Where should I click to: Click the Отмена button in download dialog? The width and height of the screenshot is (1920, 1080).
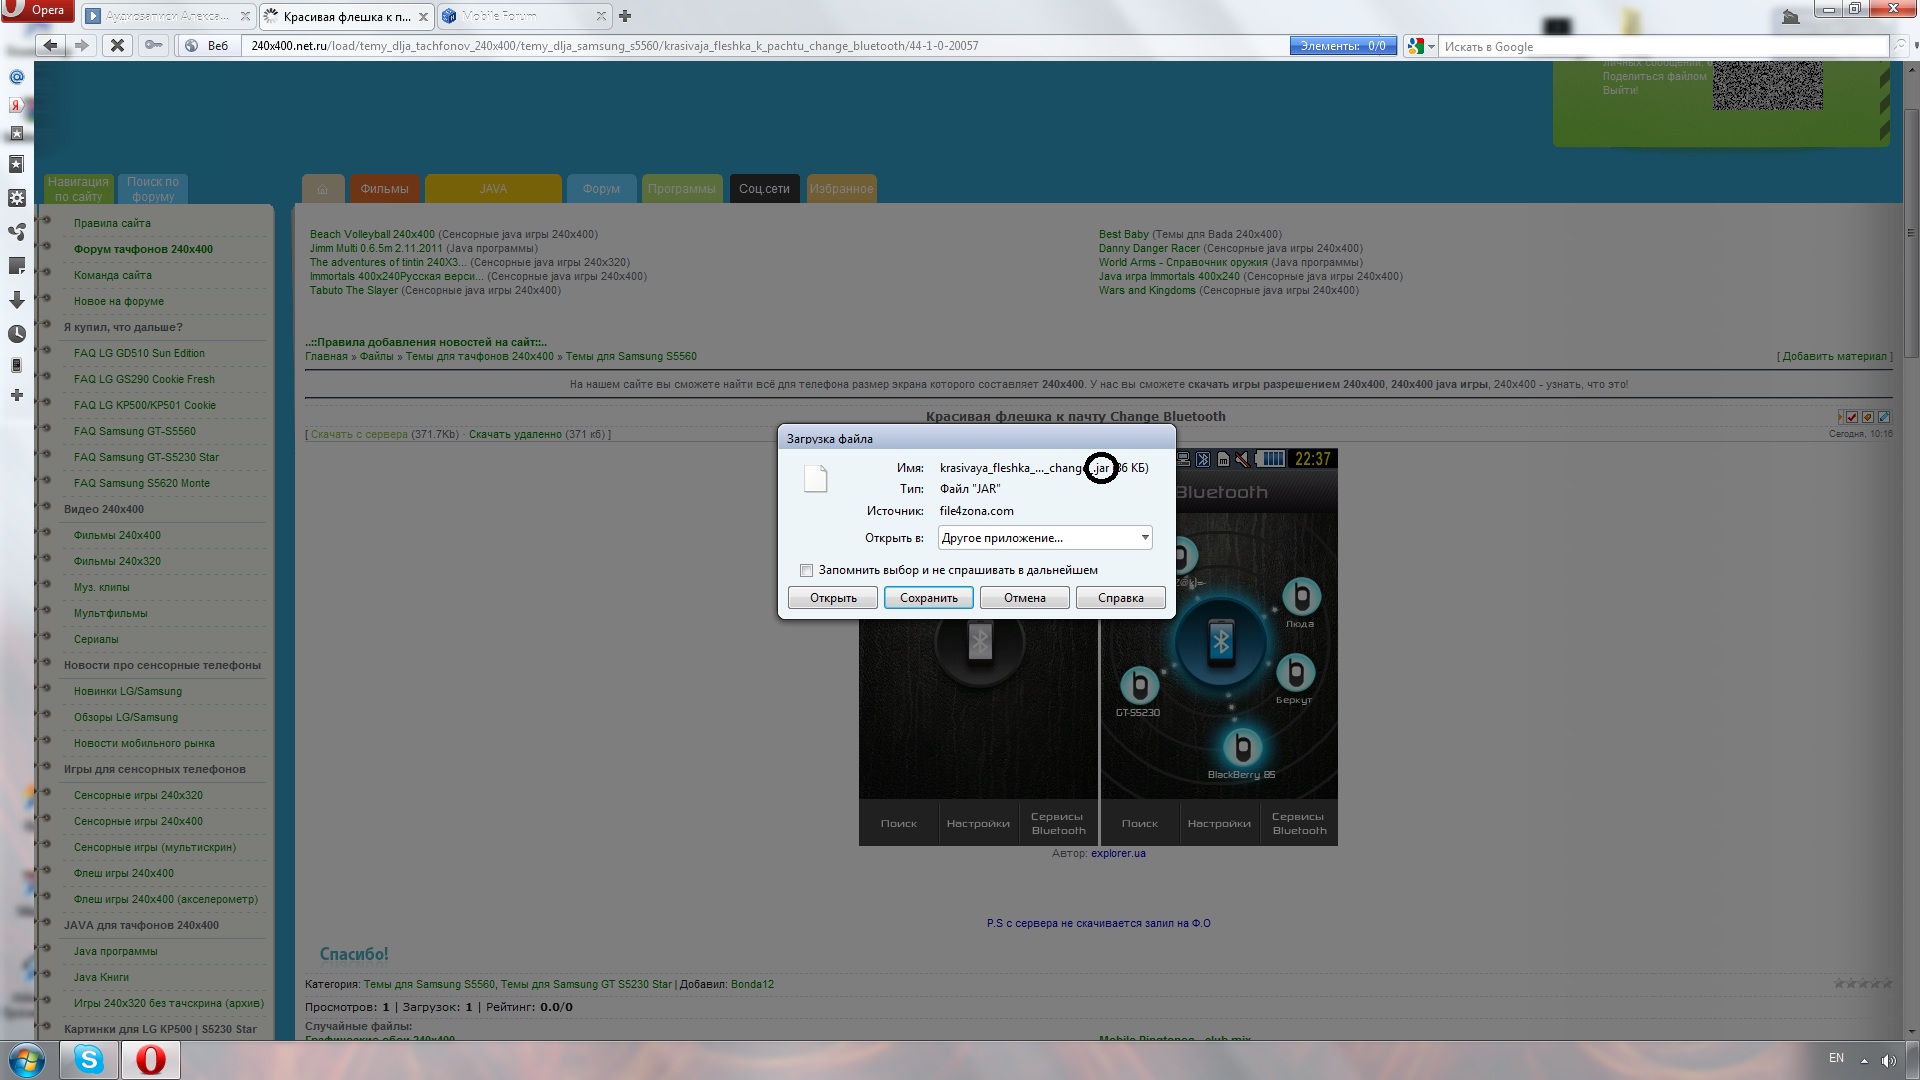click(x=1024, y=598)
